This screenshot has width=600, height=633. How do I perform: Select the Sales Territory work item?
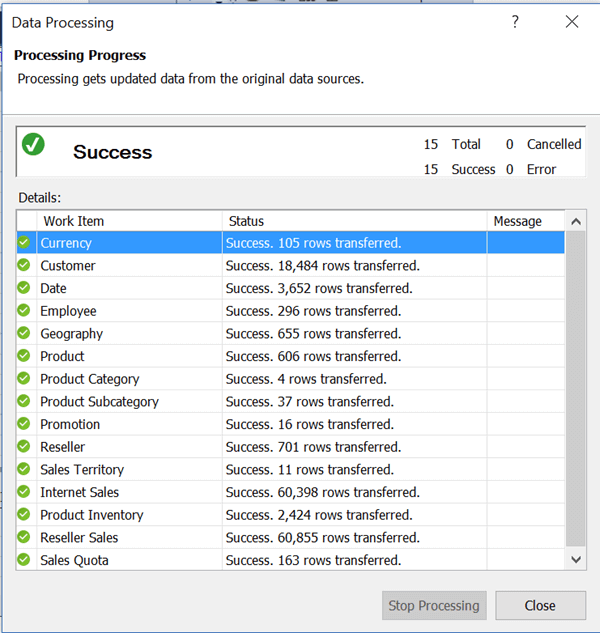(x=291, y=469)
